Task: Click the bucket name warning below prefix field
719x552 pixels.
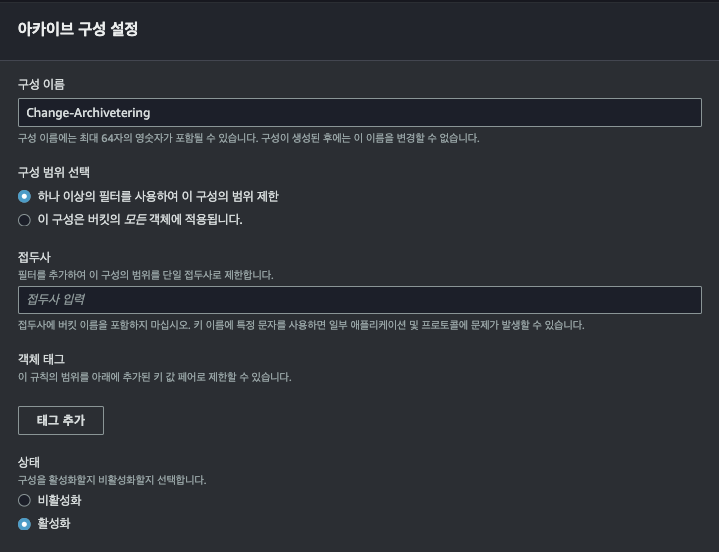Action: point(300,325)
